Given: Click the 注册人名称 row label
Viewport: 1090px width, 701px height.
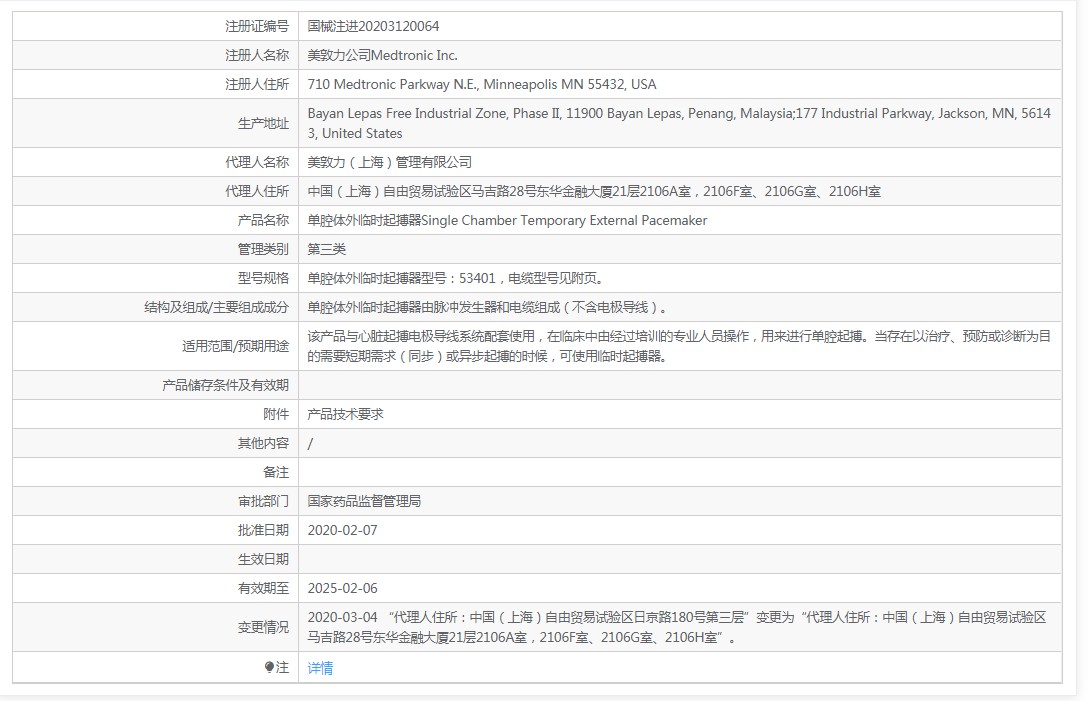Looking at the screenshot, I should coord(257,56).
